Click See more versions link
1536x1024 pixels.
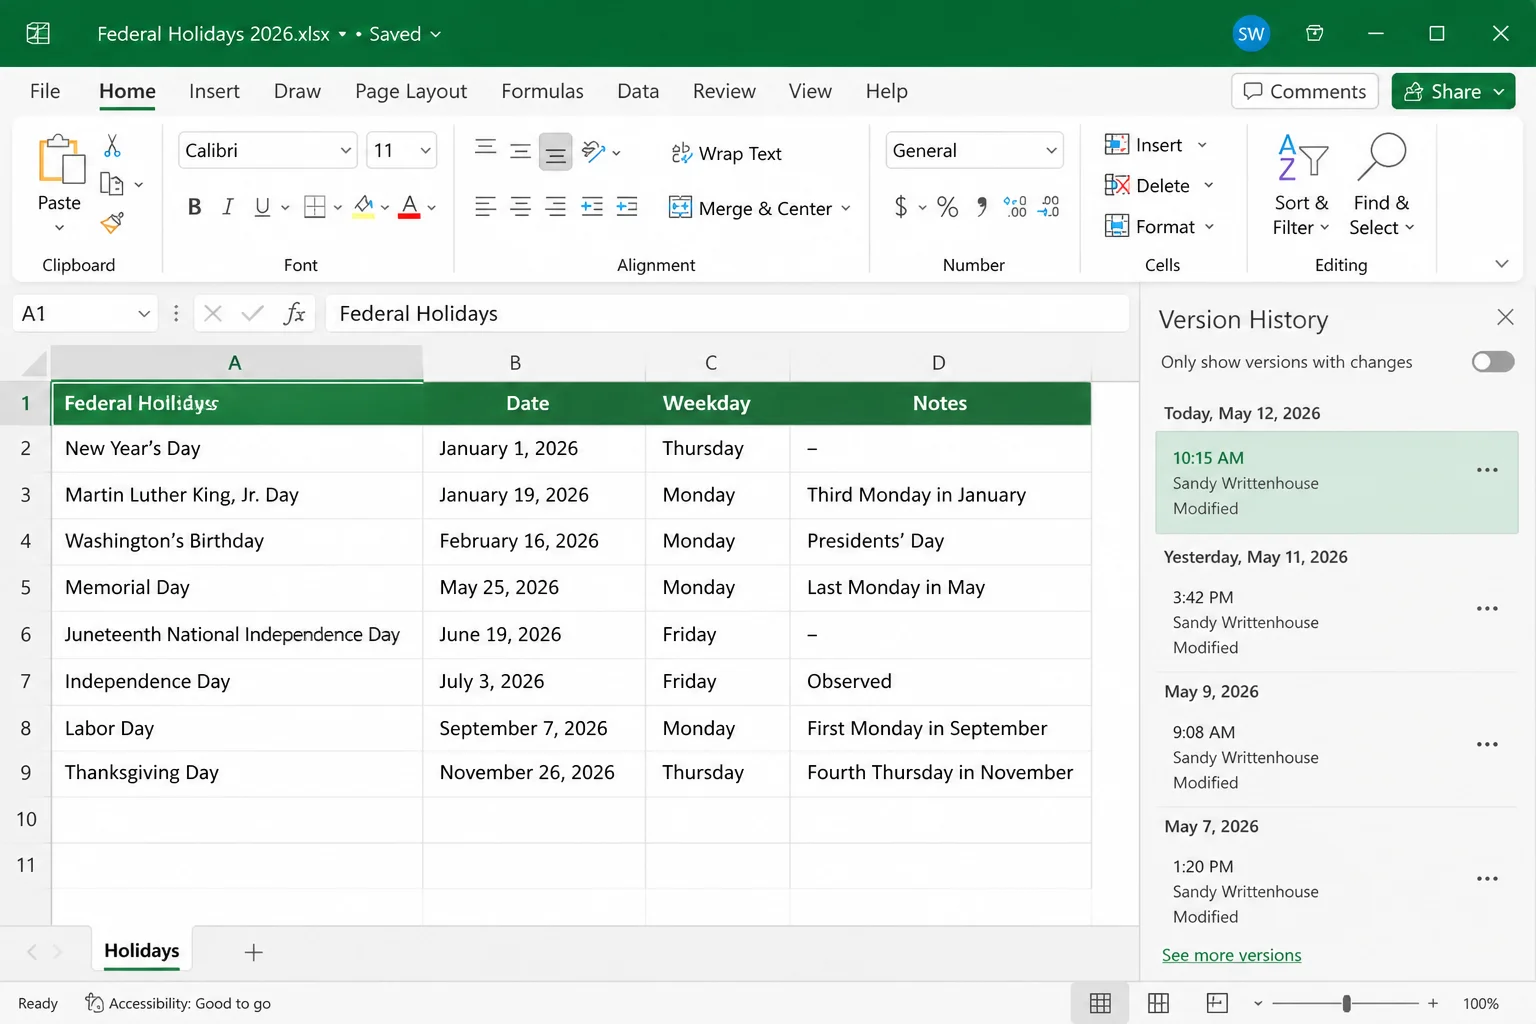1232,955
